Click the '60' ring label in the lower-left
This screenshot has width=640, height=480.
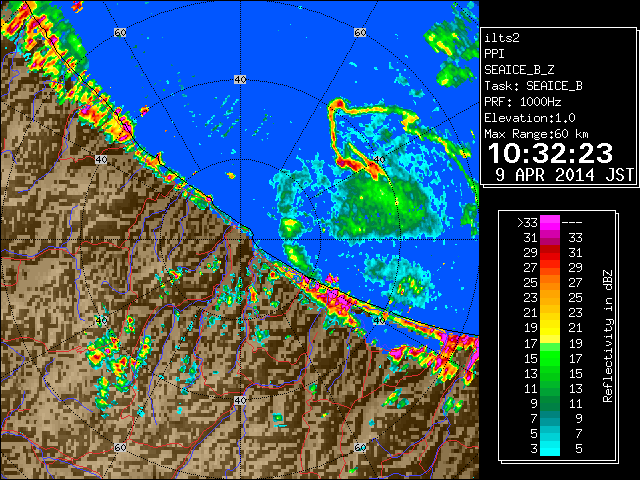(120, 448)
